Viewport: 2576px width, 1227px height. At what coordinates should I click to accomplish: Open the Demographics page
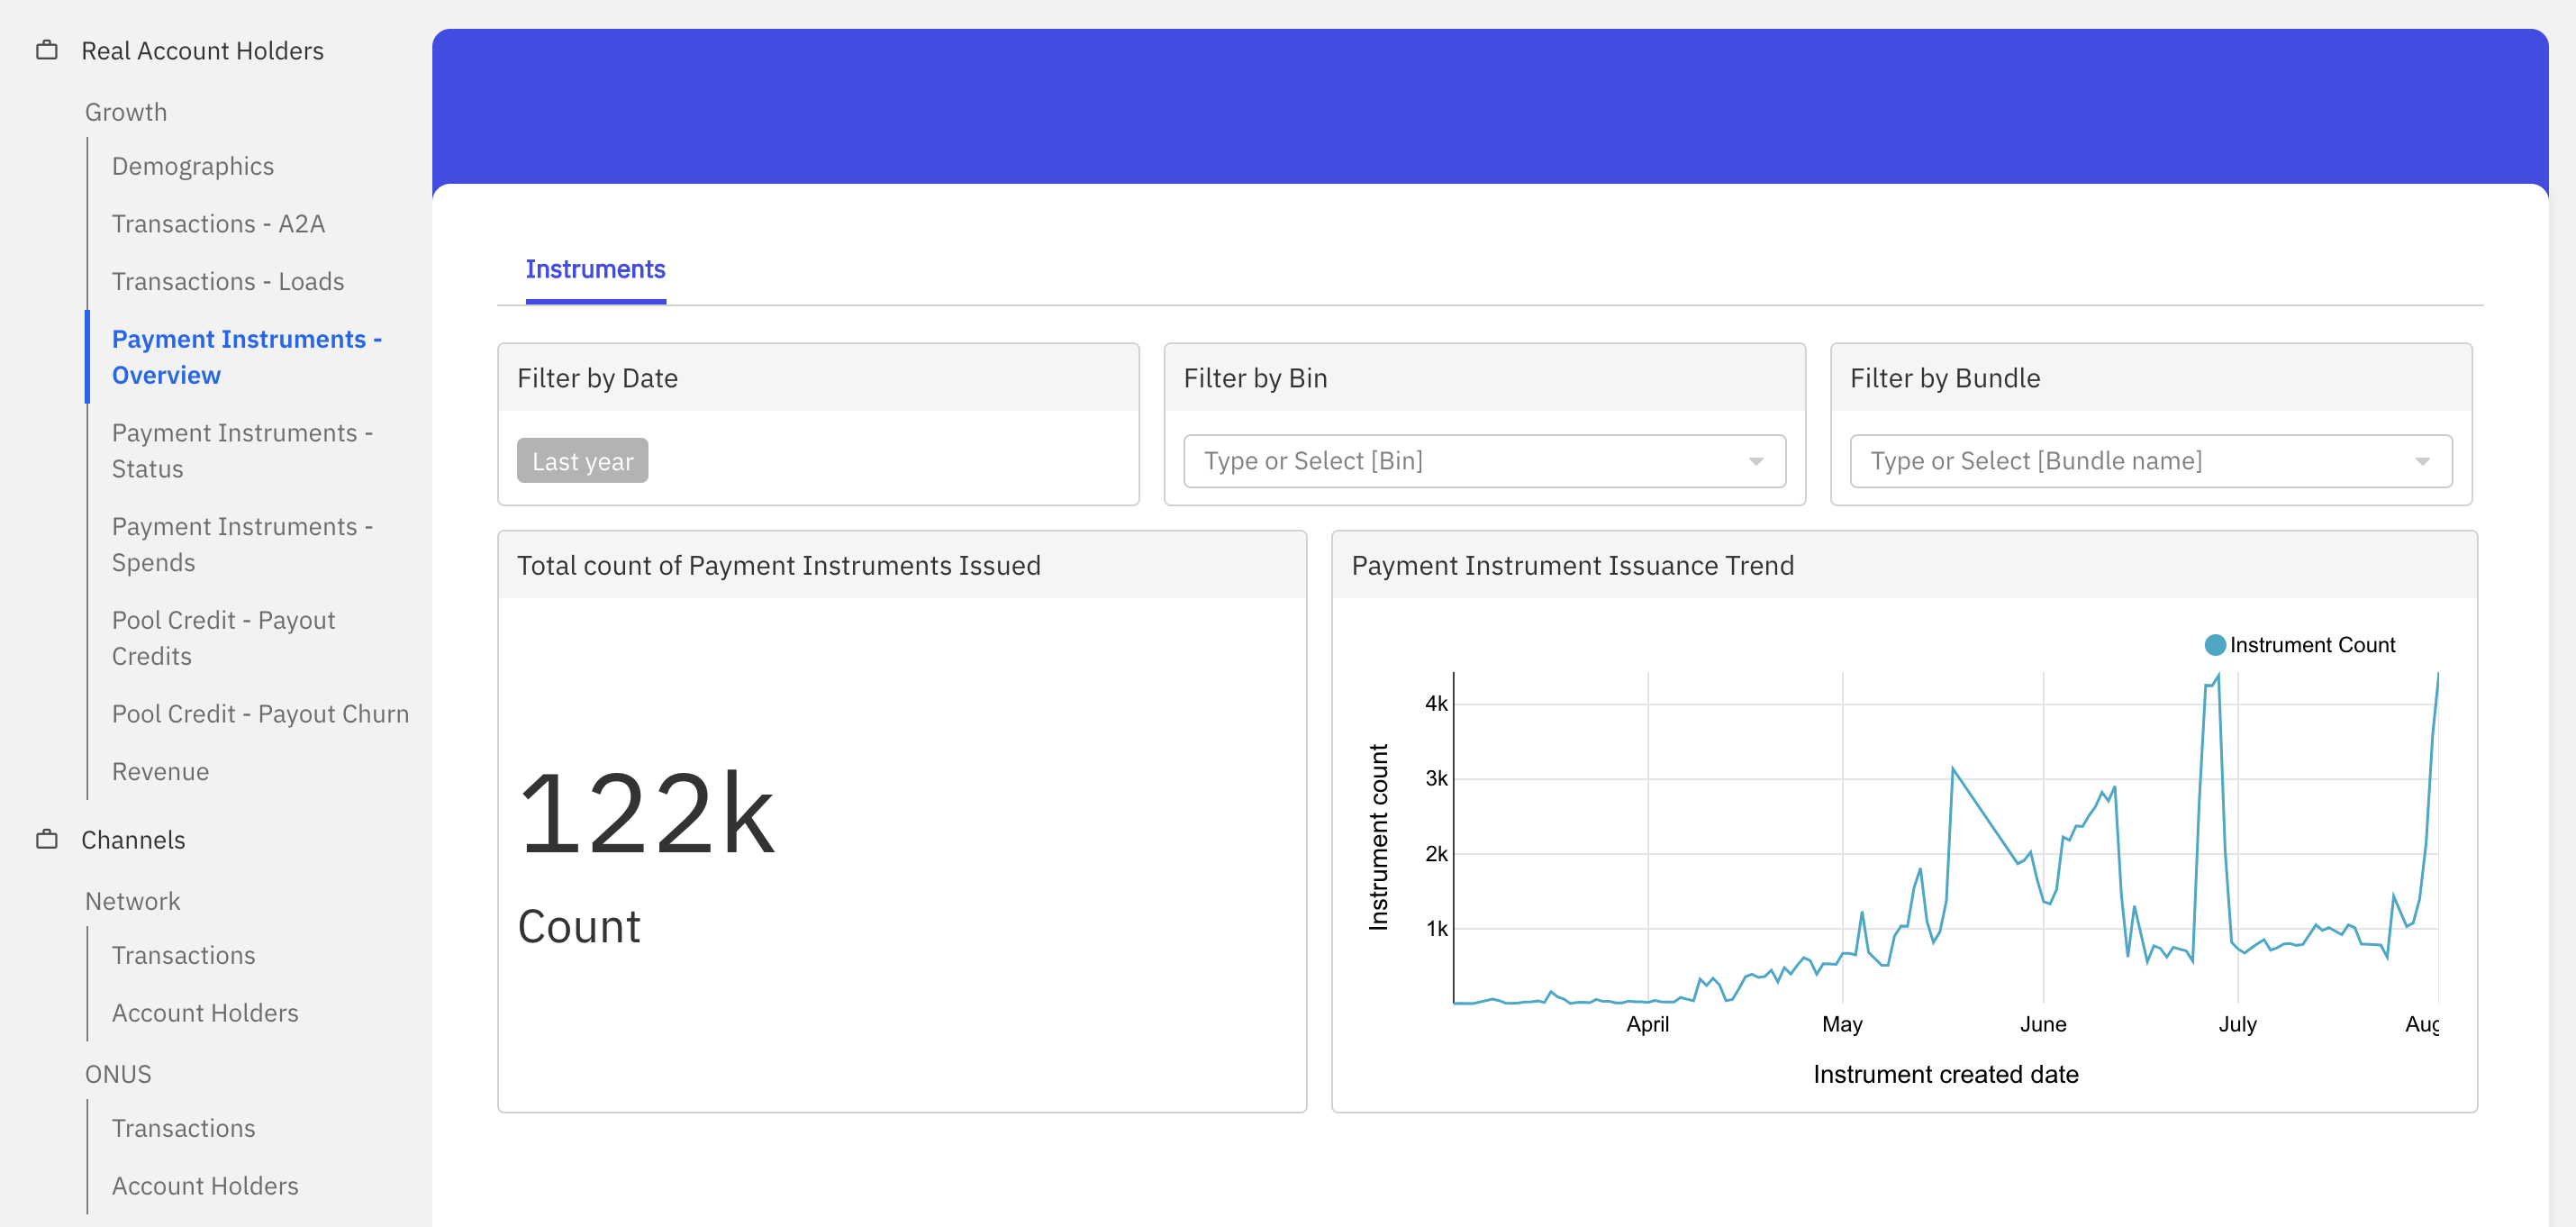193,166
